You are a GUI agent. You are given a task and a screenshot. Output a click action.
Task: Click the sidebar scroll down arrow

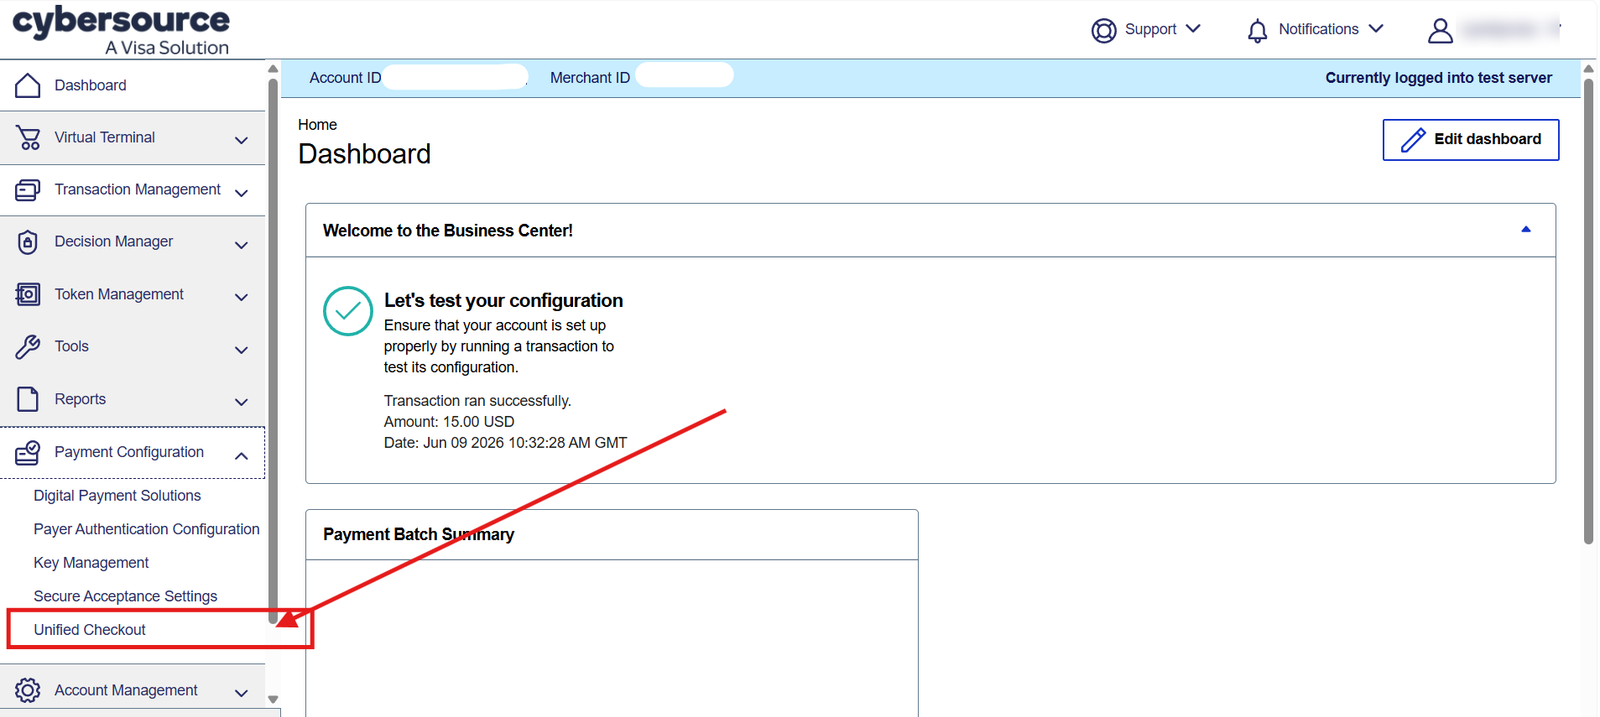pos(273,699)
